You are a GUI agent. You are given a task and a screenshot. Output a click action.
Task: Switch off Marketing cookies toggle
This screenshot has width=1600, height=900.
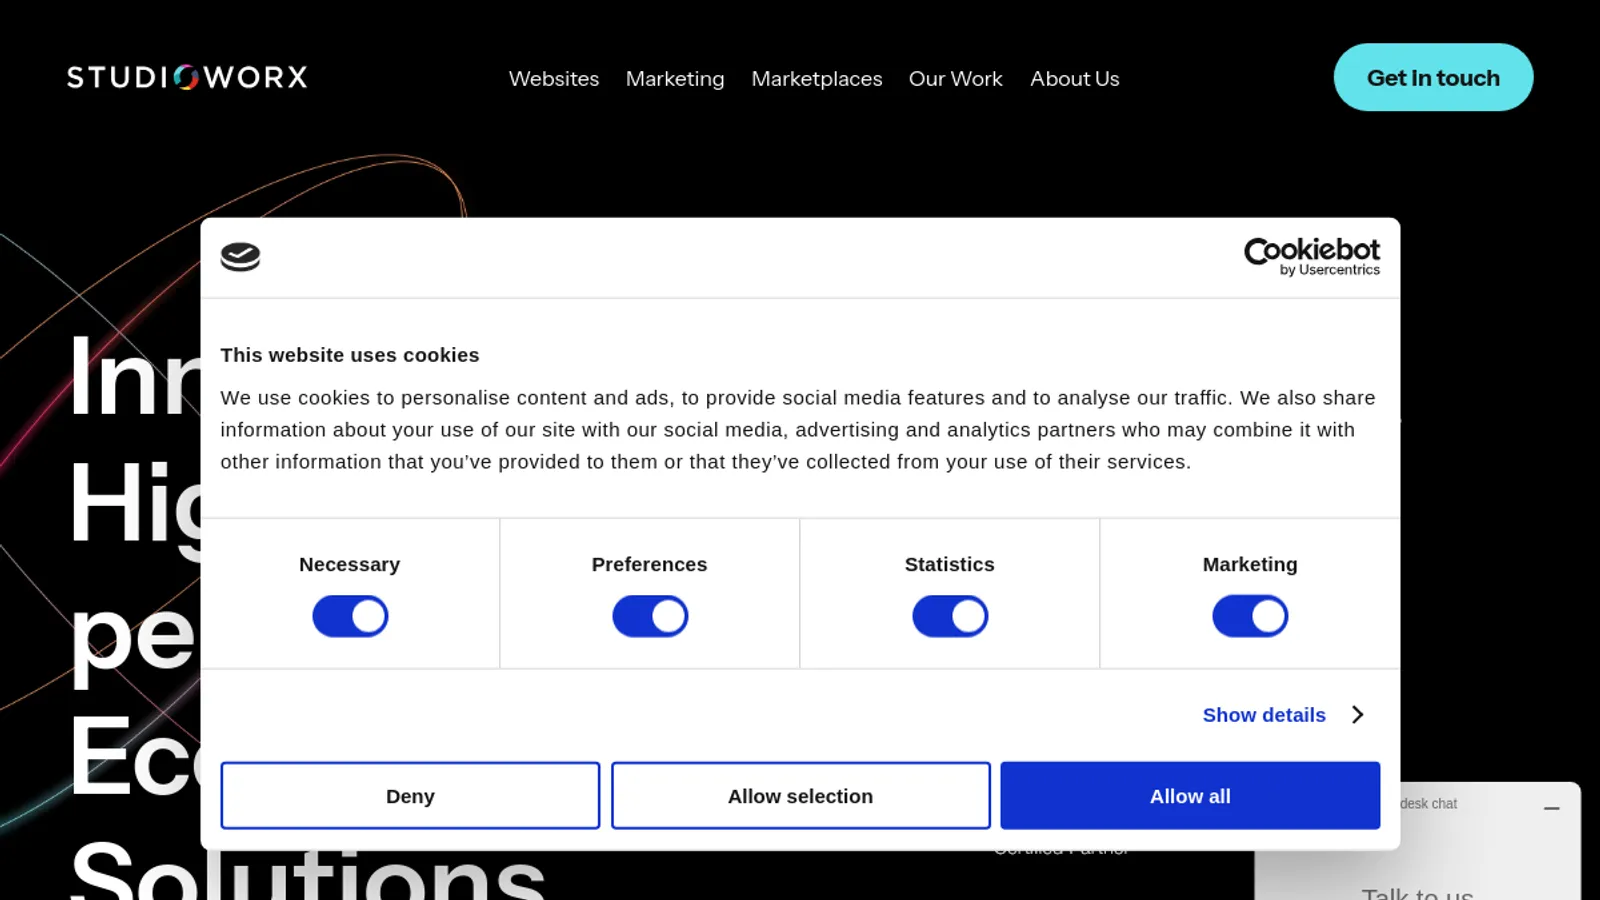pos(1250,616)
